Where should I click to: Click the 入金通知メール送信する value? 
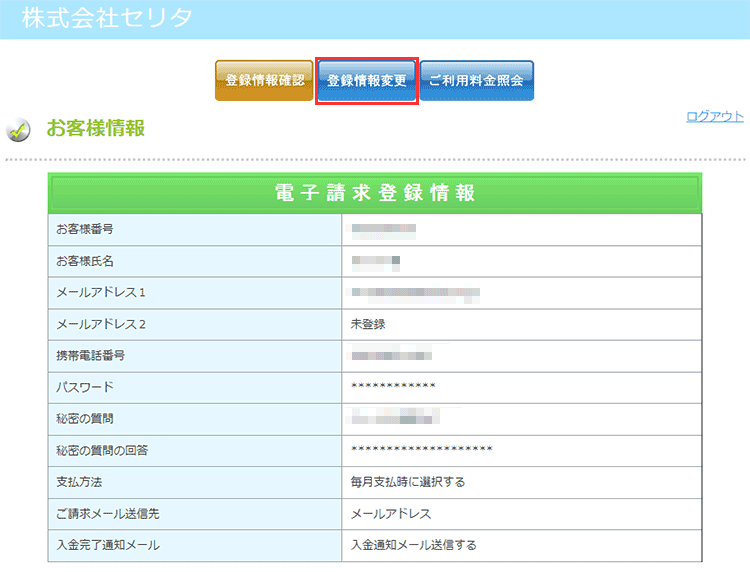point(413,545)
